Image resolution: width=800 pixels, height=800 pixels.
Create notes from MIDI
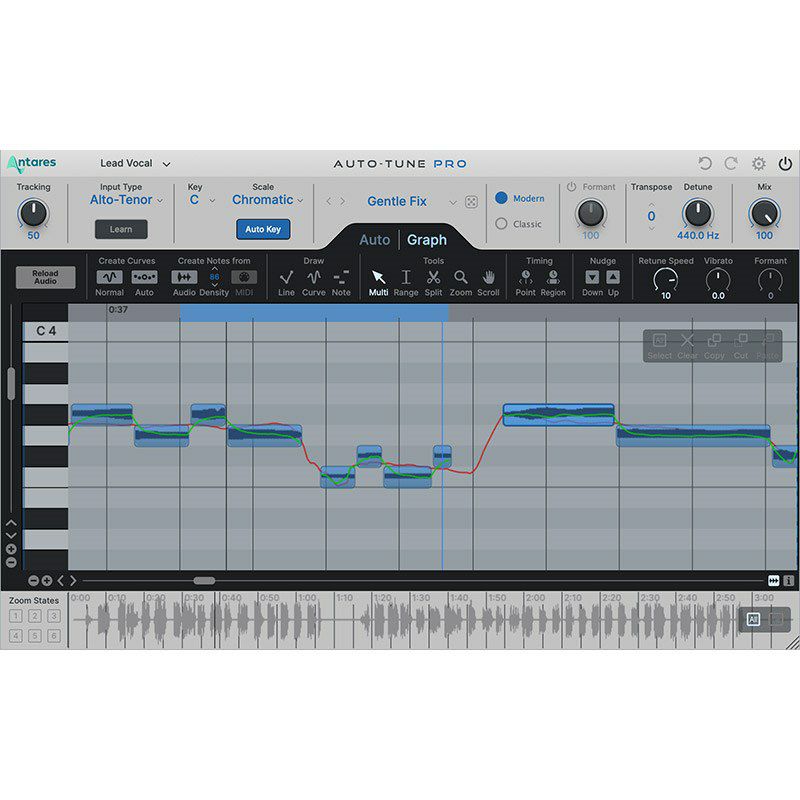click(244, 277)
